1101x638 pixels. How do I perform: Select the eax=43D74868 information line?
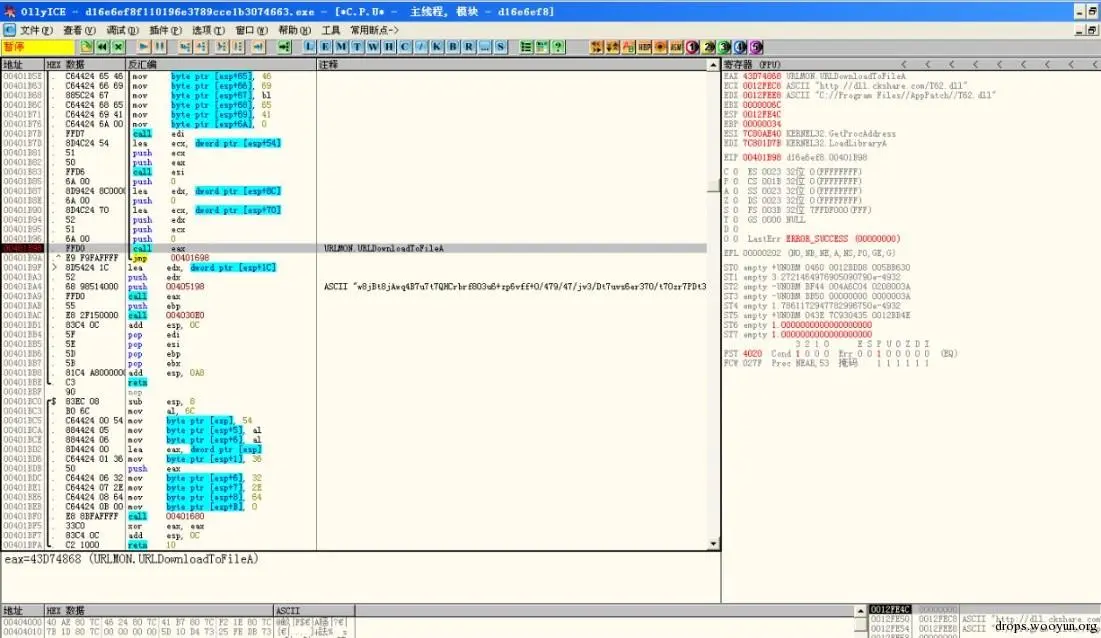pyautogui.click(x=131, y=559)
